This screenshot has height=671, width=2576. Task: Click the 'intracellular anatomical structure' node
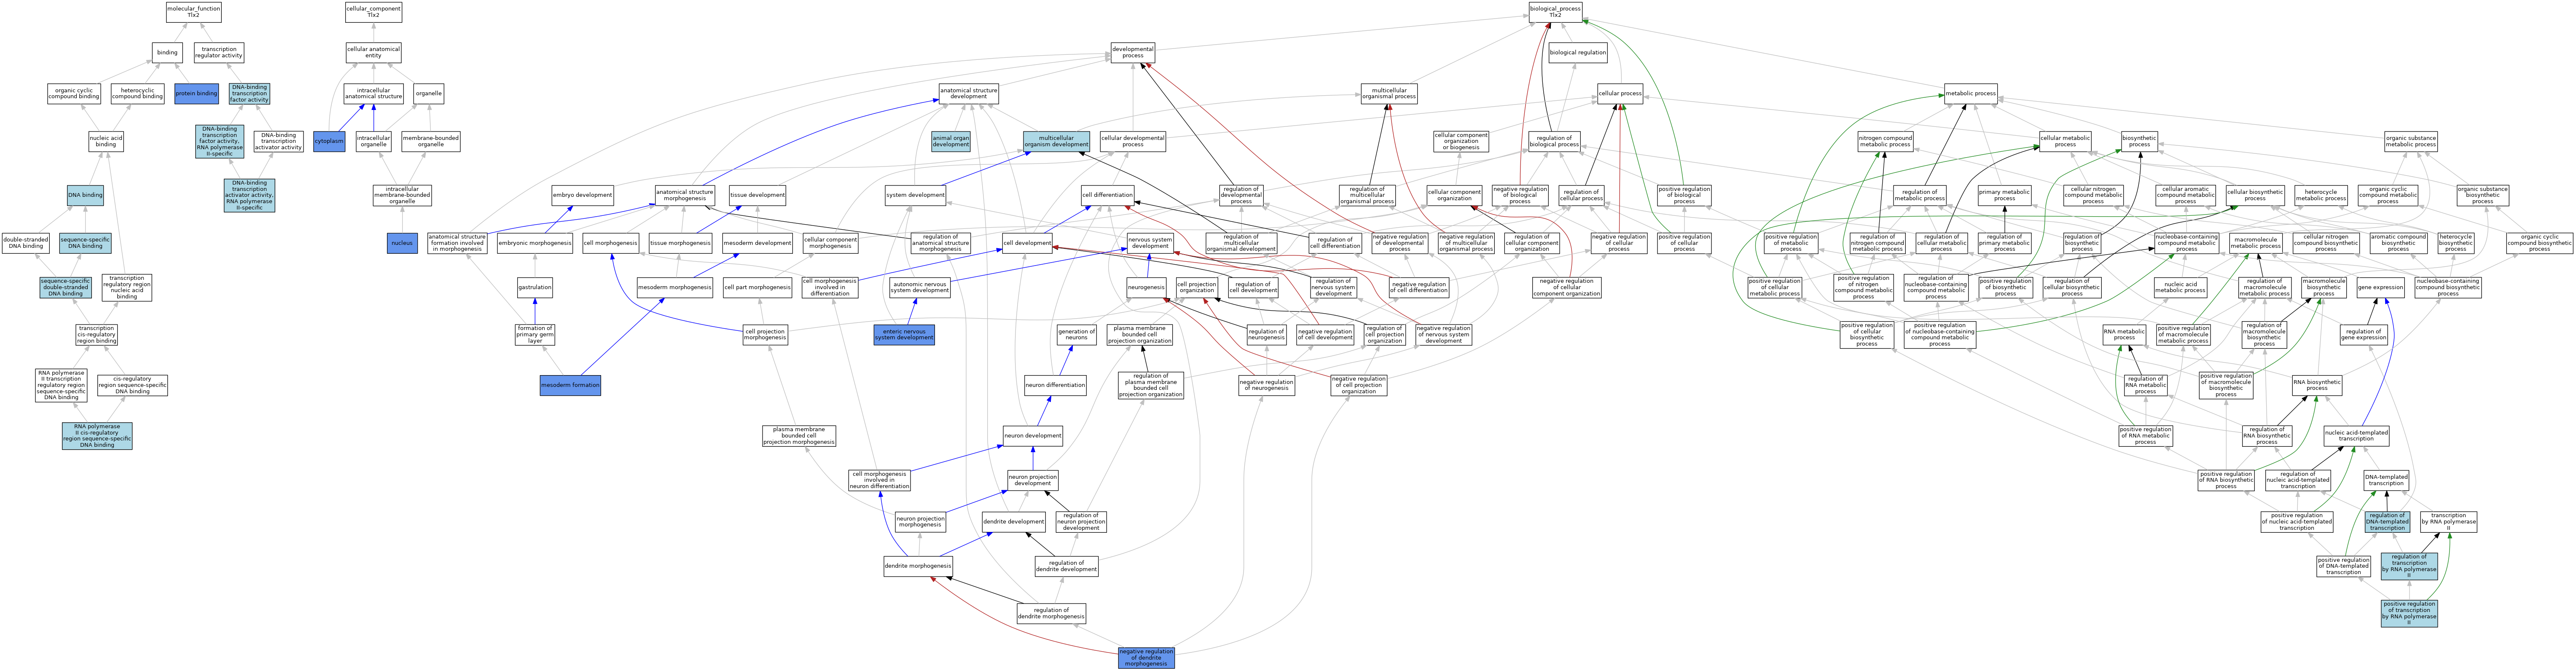[x=374, y=93]
